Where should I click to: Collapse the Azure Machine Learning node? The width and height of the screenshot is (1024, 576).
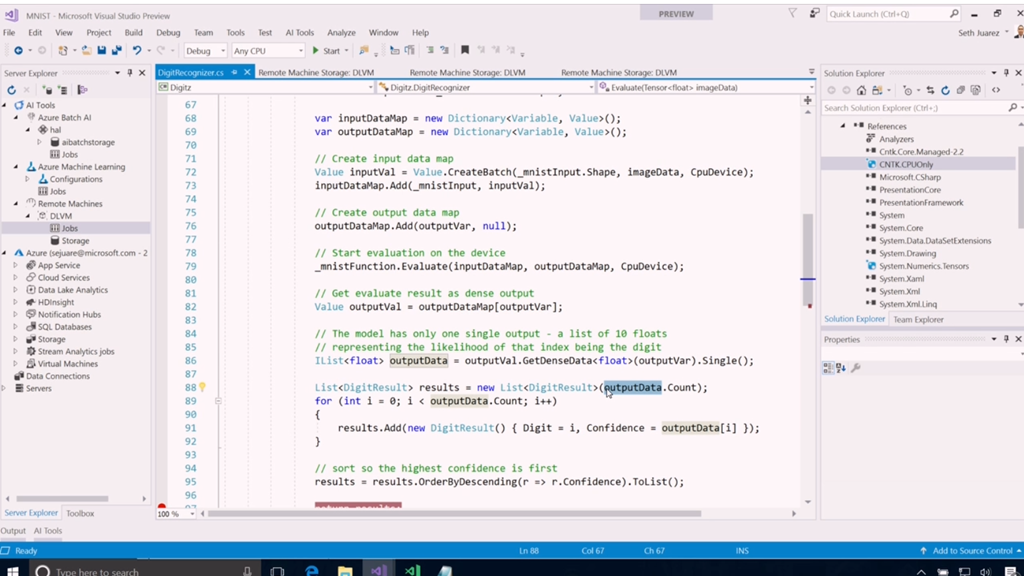(17, 167)
